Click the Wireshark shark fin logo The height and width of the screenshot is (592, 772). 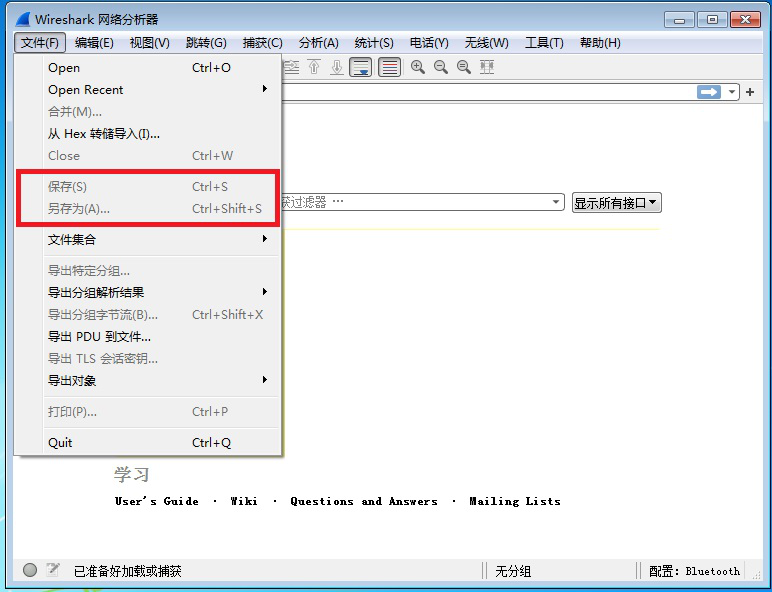tap(23, 19)
